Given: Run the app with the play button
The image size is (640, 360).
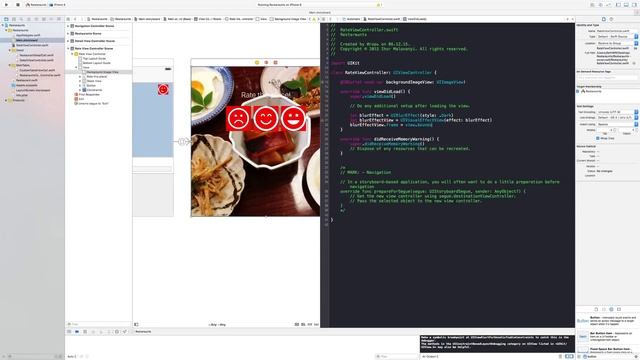Looking at the screenshot, I should pyautogui.click(x=7, y=4).
